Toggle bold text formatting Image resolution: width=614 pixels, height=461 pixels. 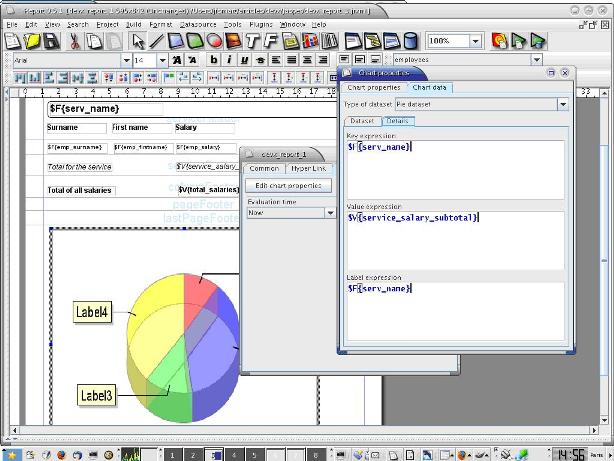coord(213,60)
